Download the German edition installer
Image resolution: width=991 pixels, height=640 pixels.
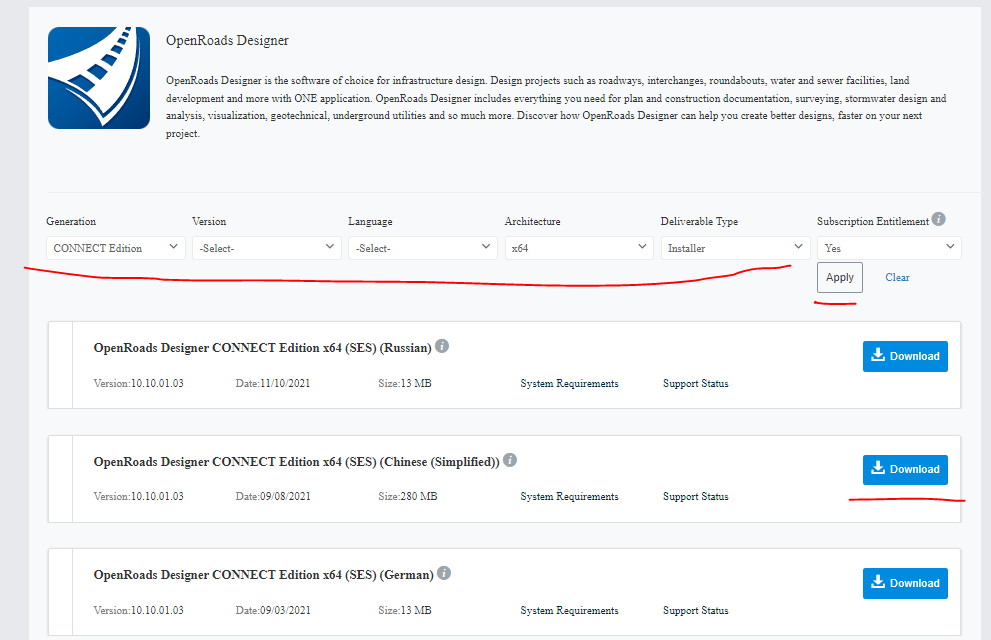point(905,583)
